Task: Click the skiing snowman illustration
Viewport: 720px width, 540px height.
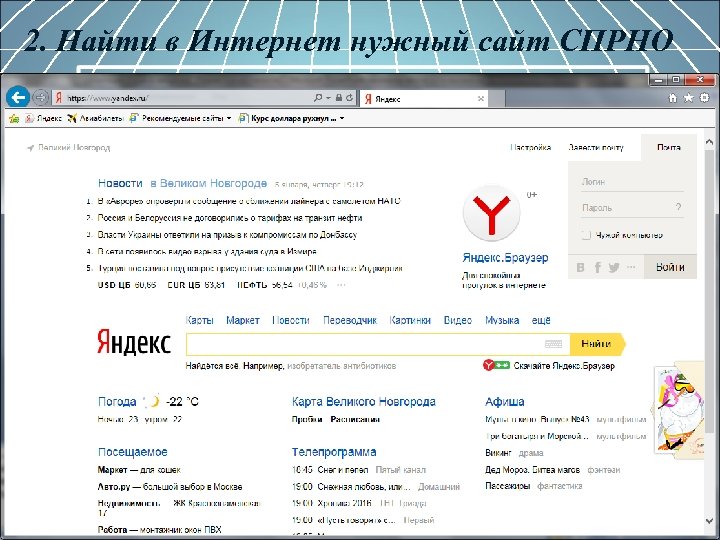Action: [x=678, y=410]
